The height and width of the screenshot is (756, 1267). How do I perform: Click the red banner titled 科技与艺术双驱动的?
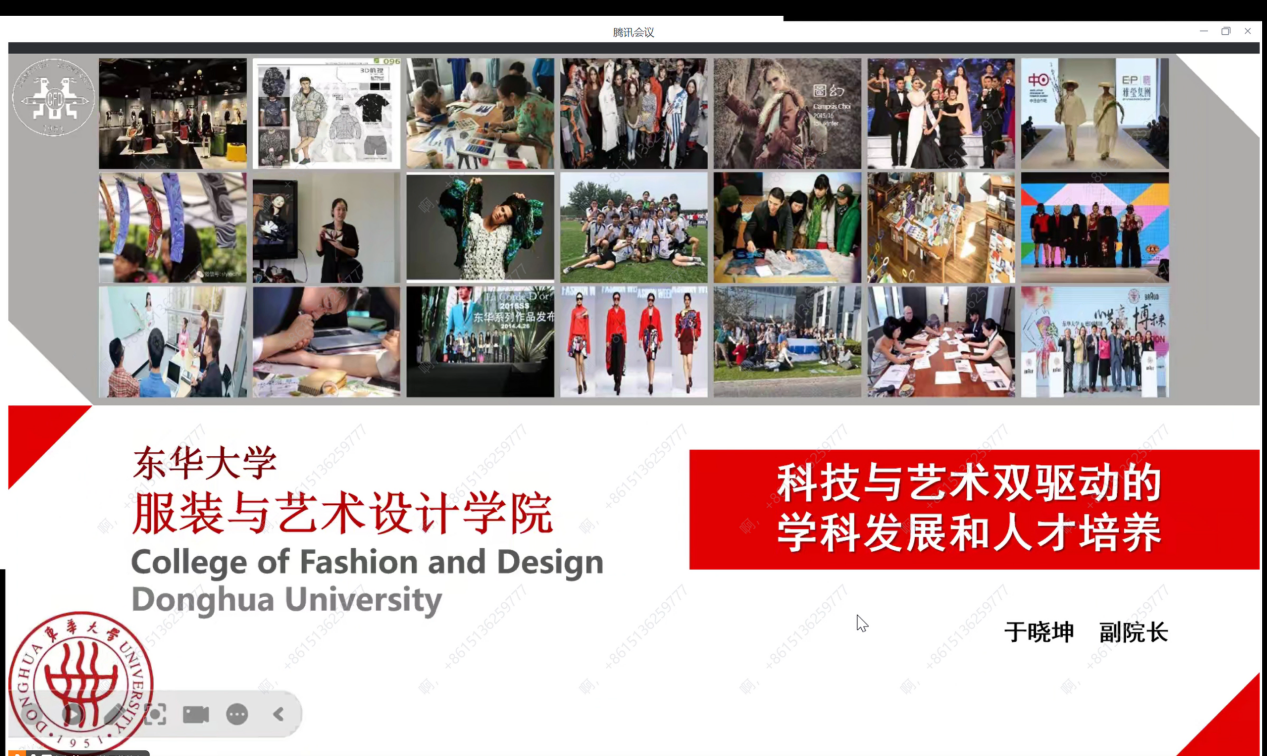point(973,509)
